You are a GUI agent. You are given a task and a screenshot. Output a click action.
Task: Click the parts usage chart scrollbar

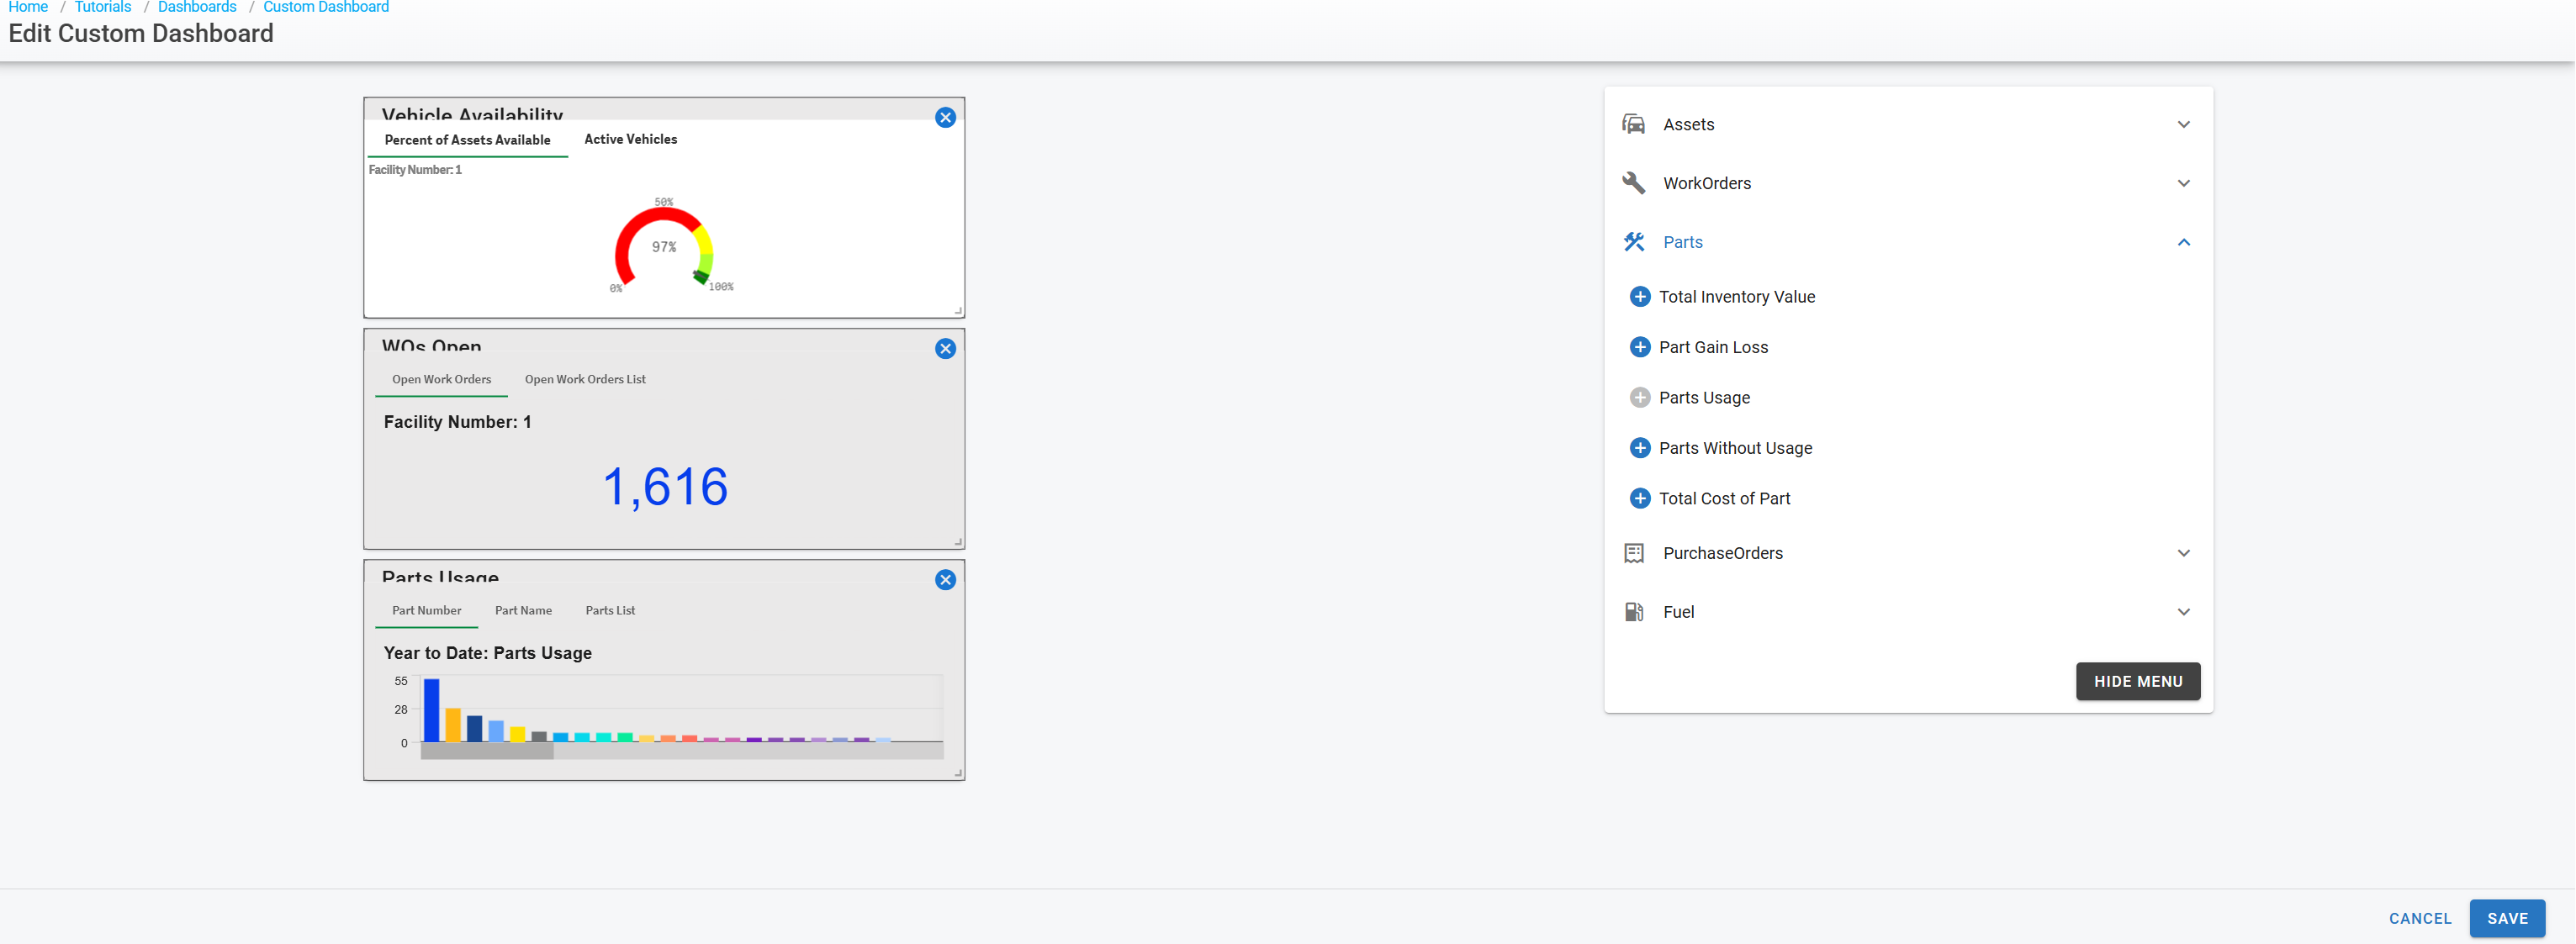[x=487, y=752]
